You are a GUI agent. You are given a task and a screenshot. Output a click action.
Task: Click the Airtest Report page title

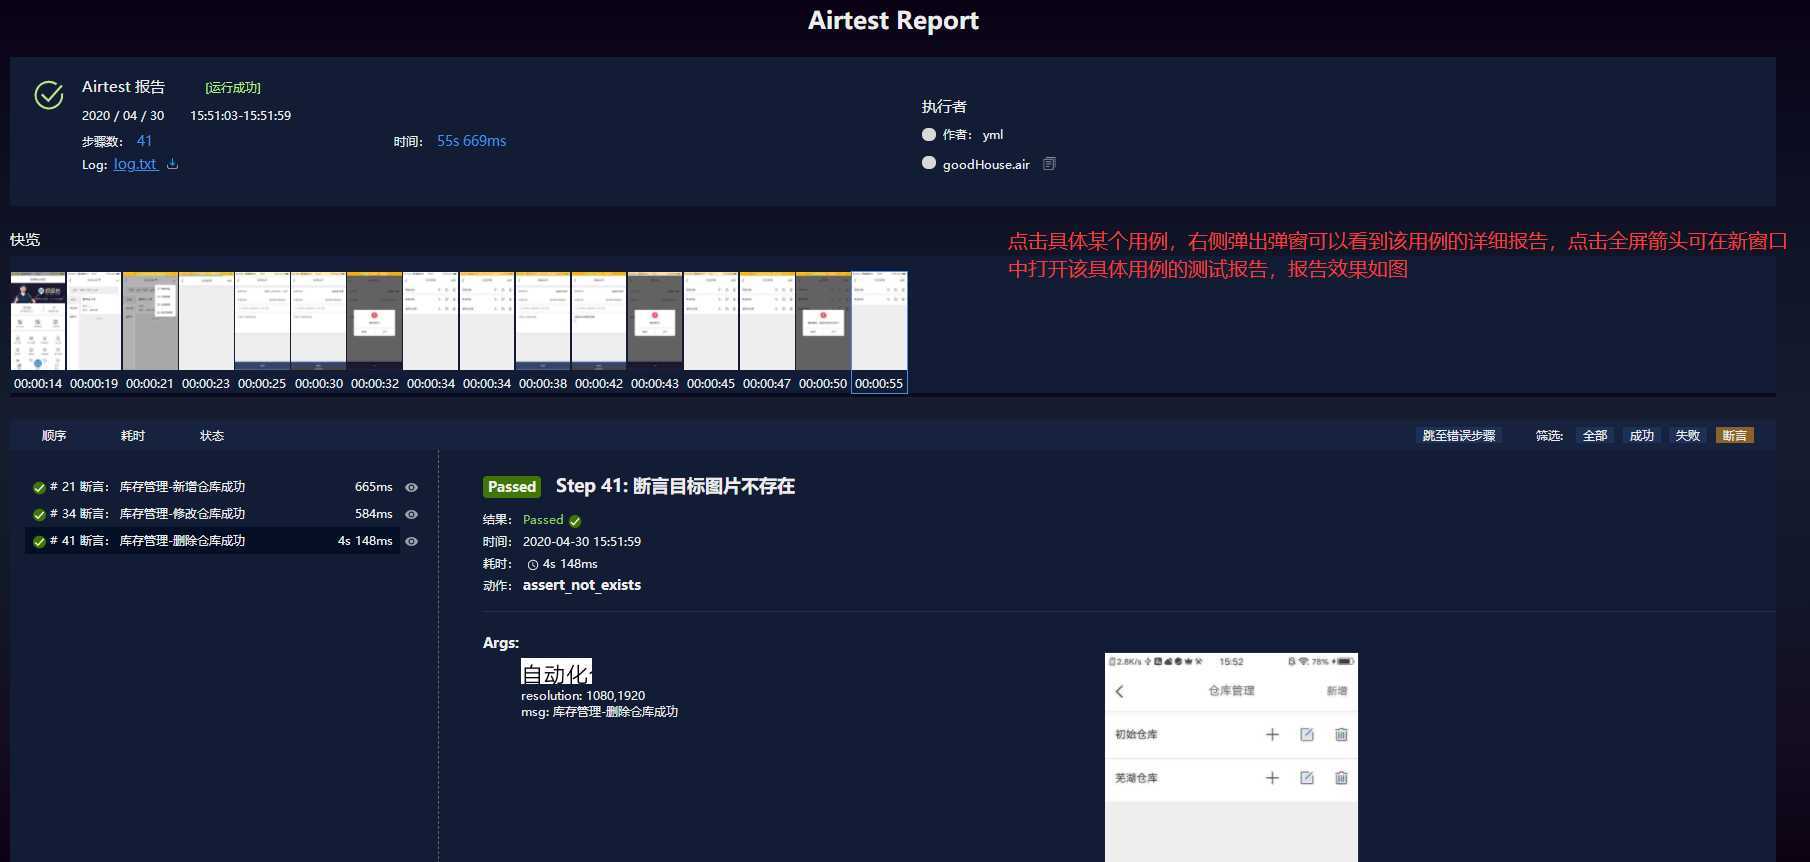[893, 21]
